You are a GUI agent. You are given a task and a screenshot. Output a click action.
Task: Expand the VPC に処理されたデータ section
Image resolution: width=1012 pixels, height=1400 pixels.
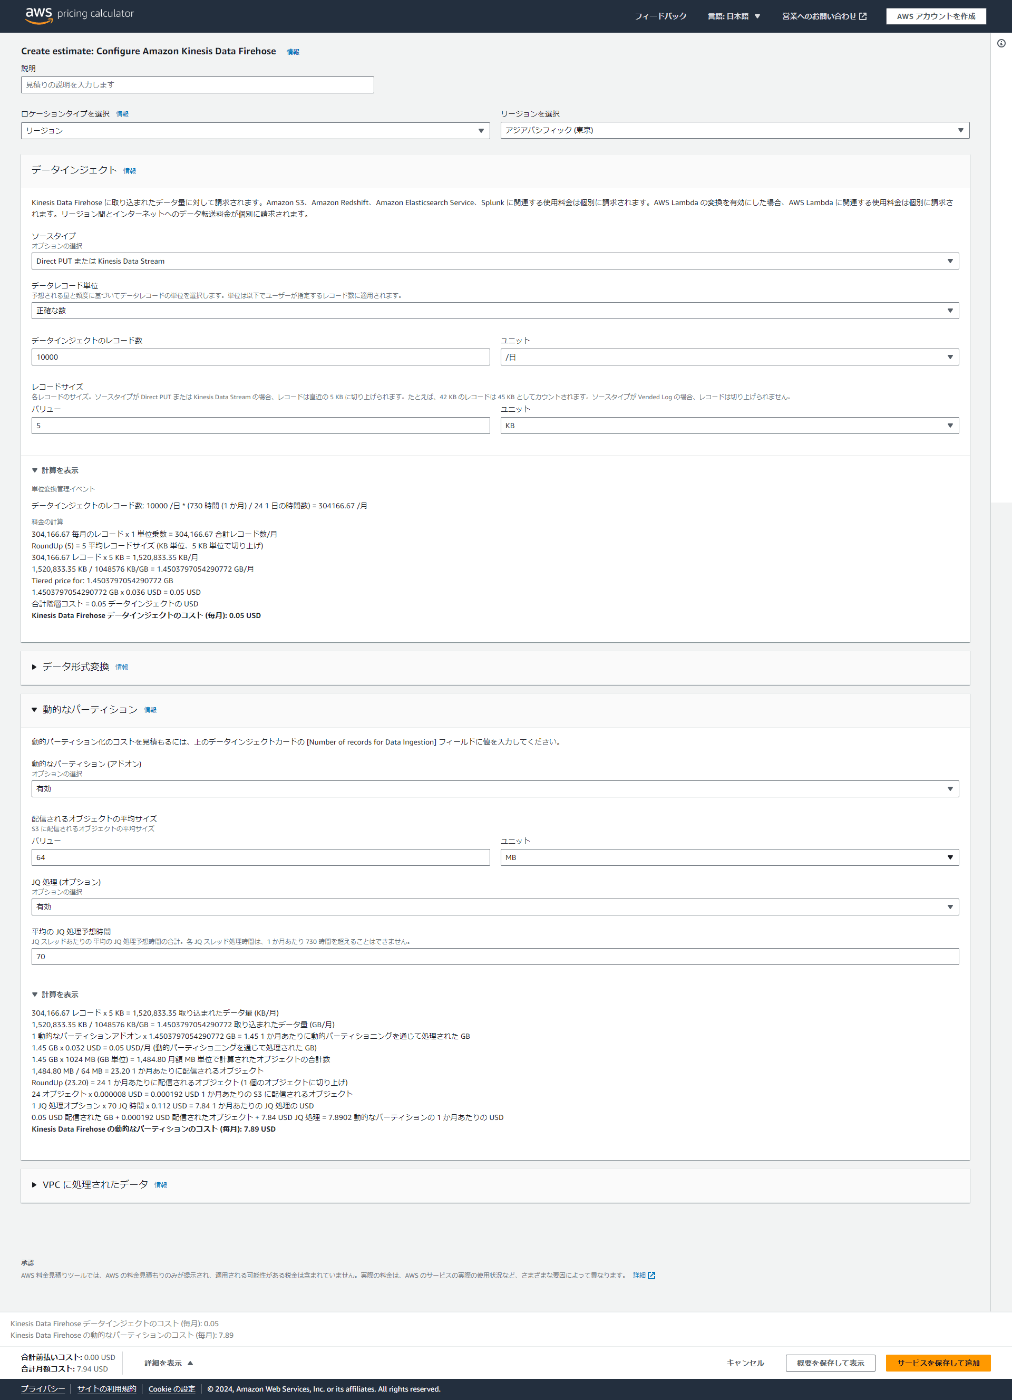[90, 1185]
